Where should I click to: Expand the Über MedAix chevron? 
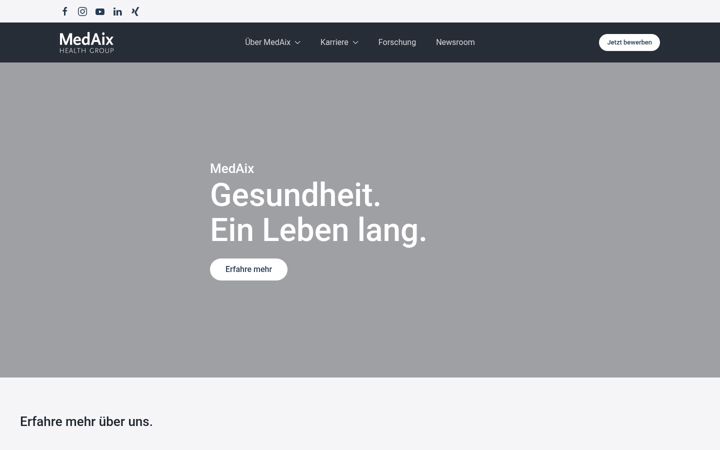click(x=298, y=43)
